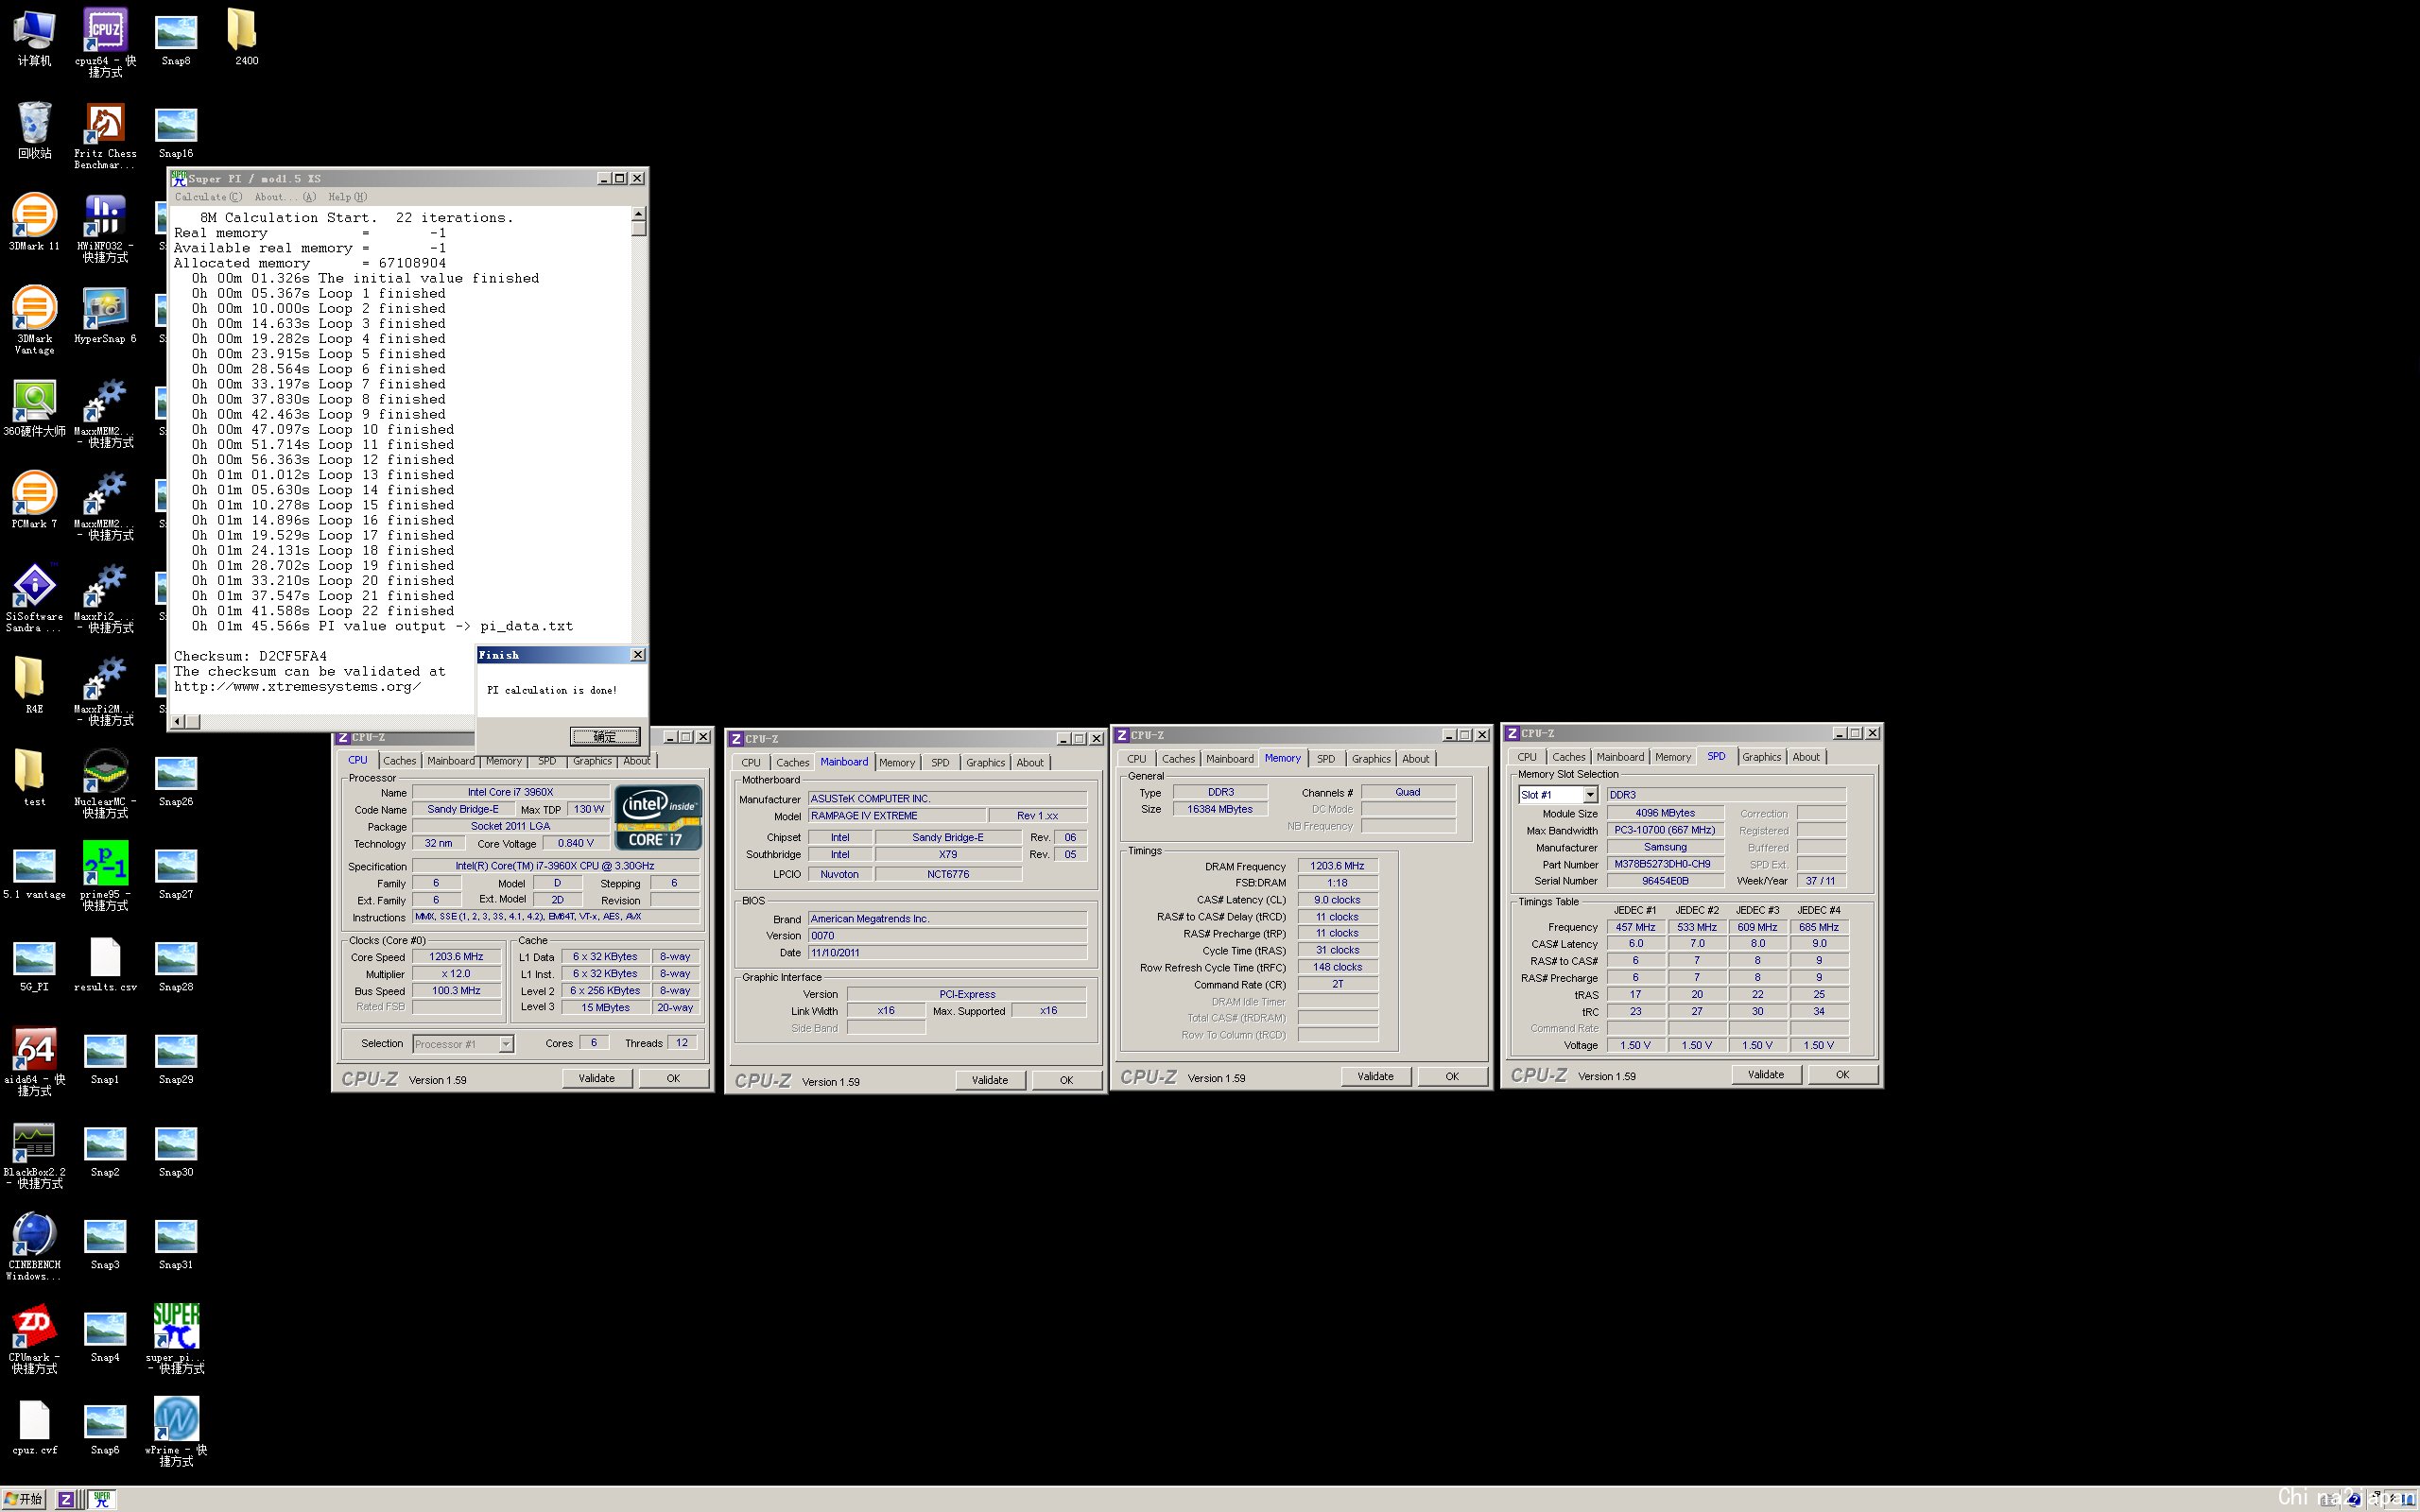Click OK in the Mainboard window

[1066, 1080]
